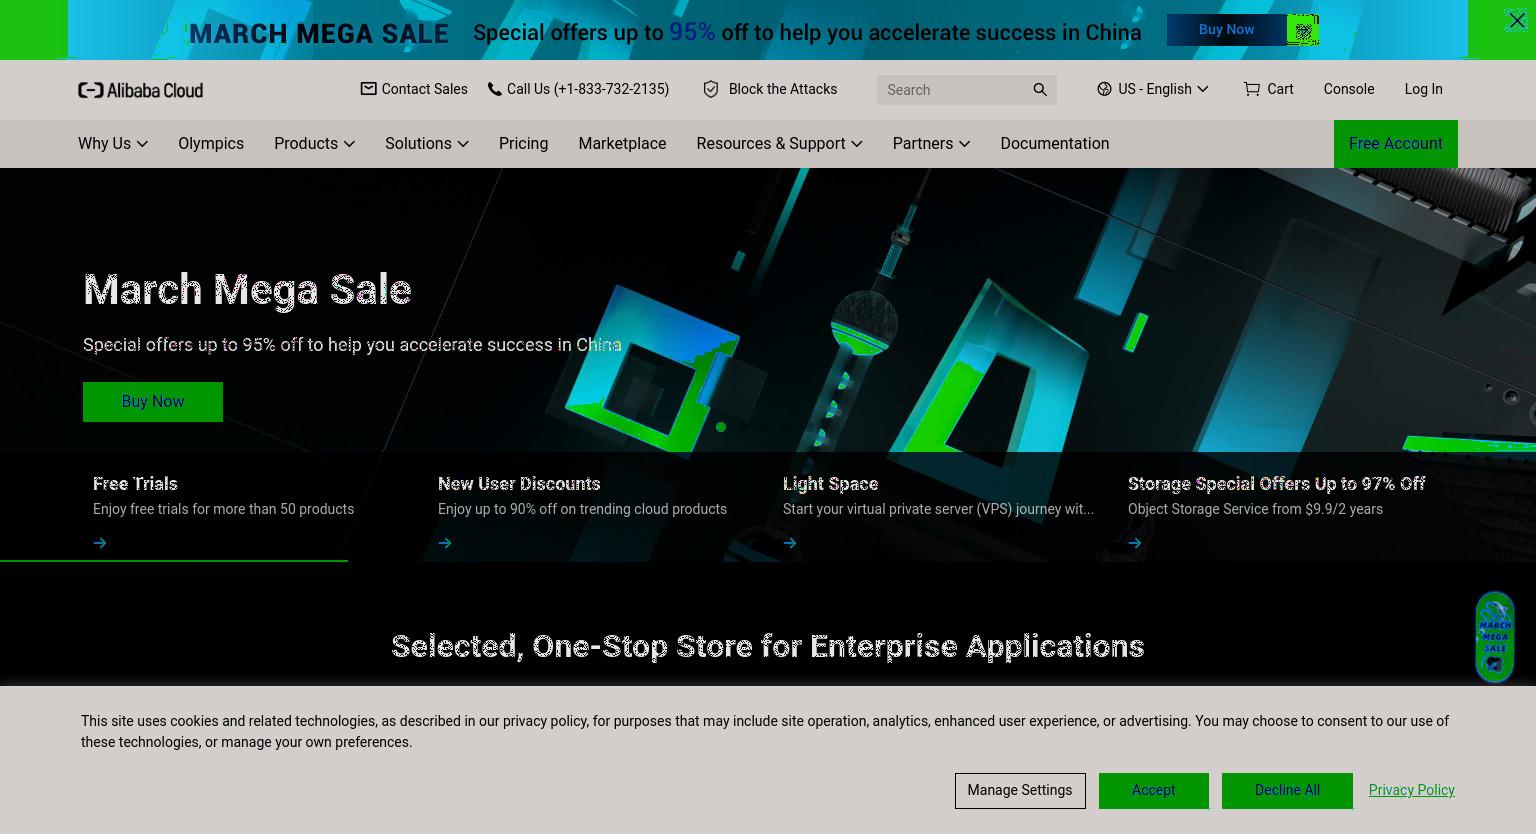This screenshot has height=834, width=1536.
Task: Open the Olympics nav item
Action: (211, 143)
